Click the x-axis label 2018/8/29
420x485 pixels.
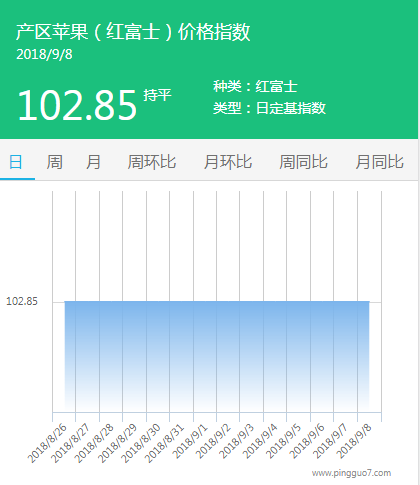(x=118, y=443)
